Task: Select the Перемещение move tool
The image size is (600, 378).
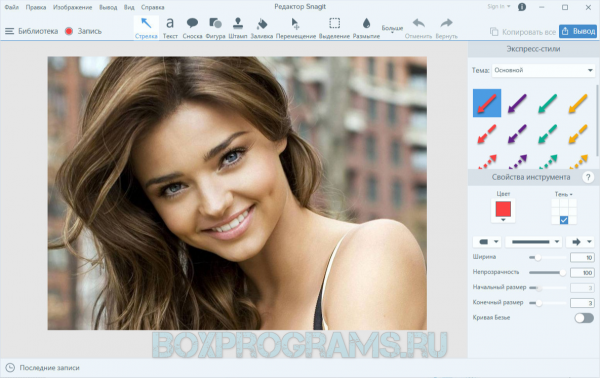Action: point(296,28)
